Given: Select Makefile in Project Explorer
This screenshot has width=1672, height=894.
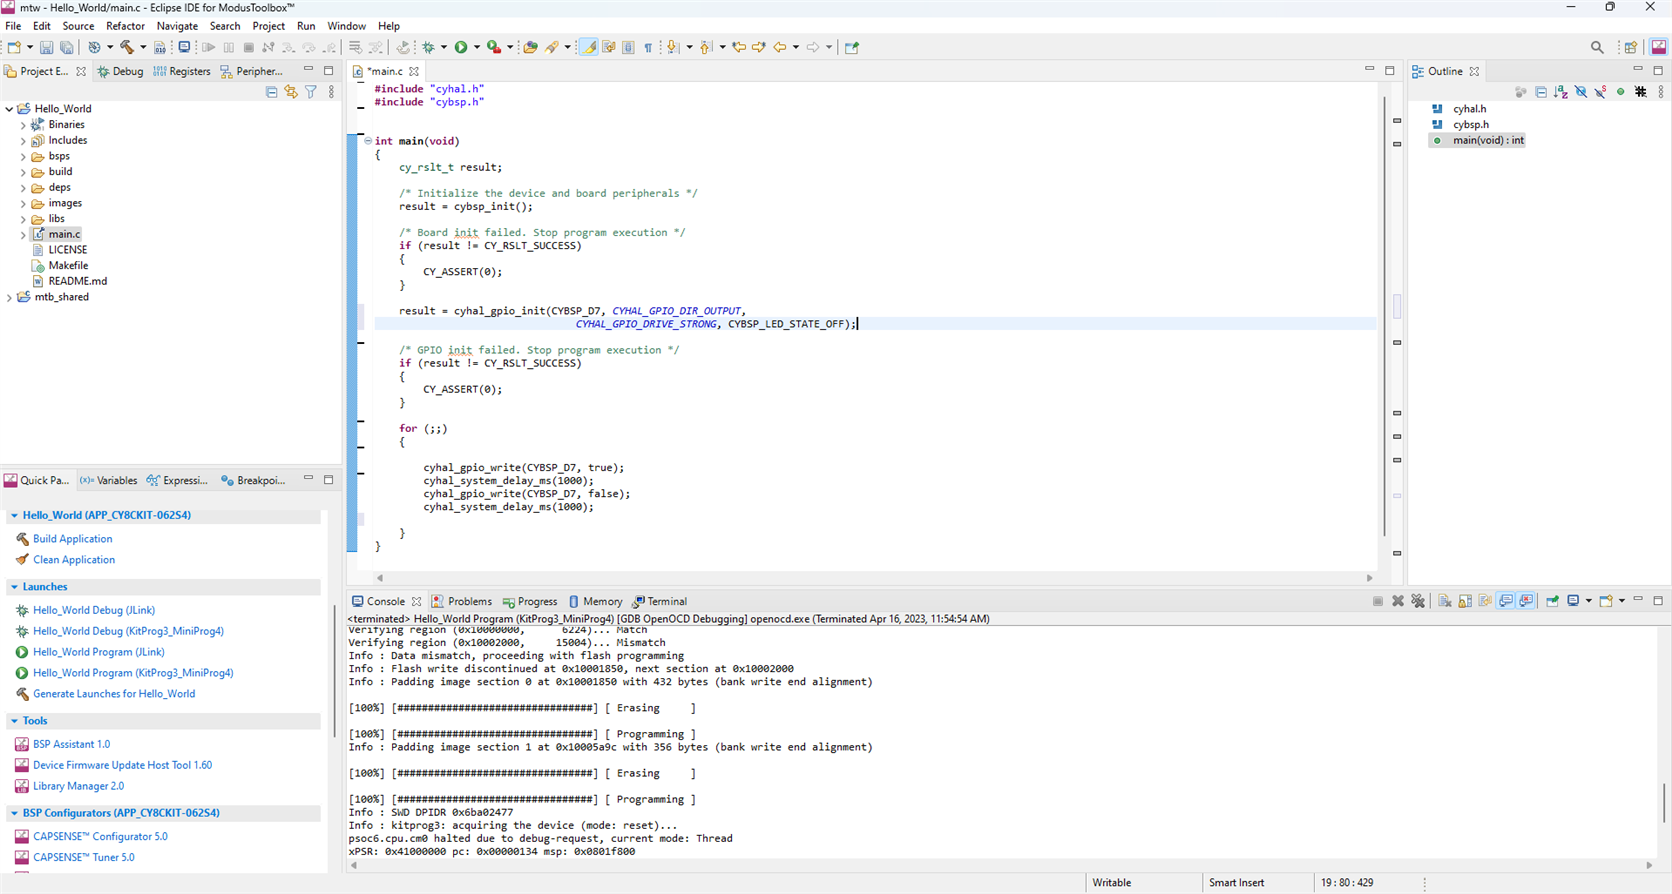Looking at the screenshot, I should click(x=68, y=266).
